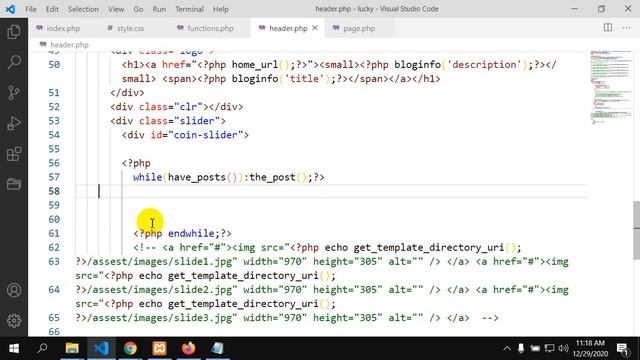640x360 pixels.
Task: Click the 'home_url' function name
Action: coord(255,64)
